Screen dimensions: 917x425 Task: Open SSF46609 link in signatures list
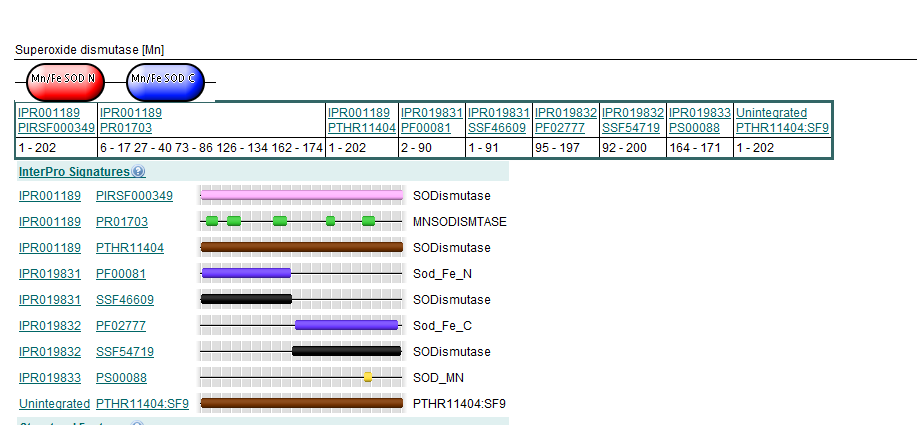tap(125, 300)
